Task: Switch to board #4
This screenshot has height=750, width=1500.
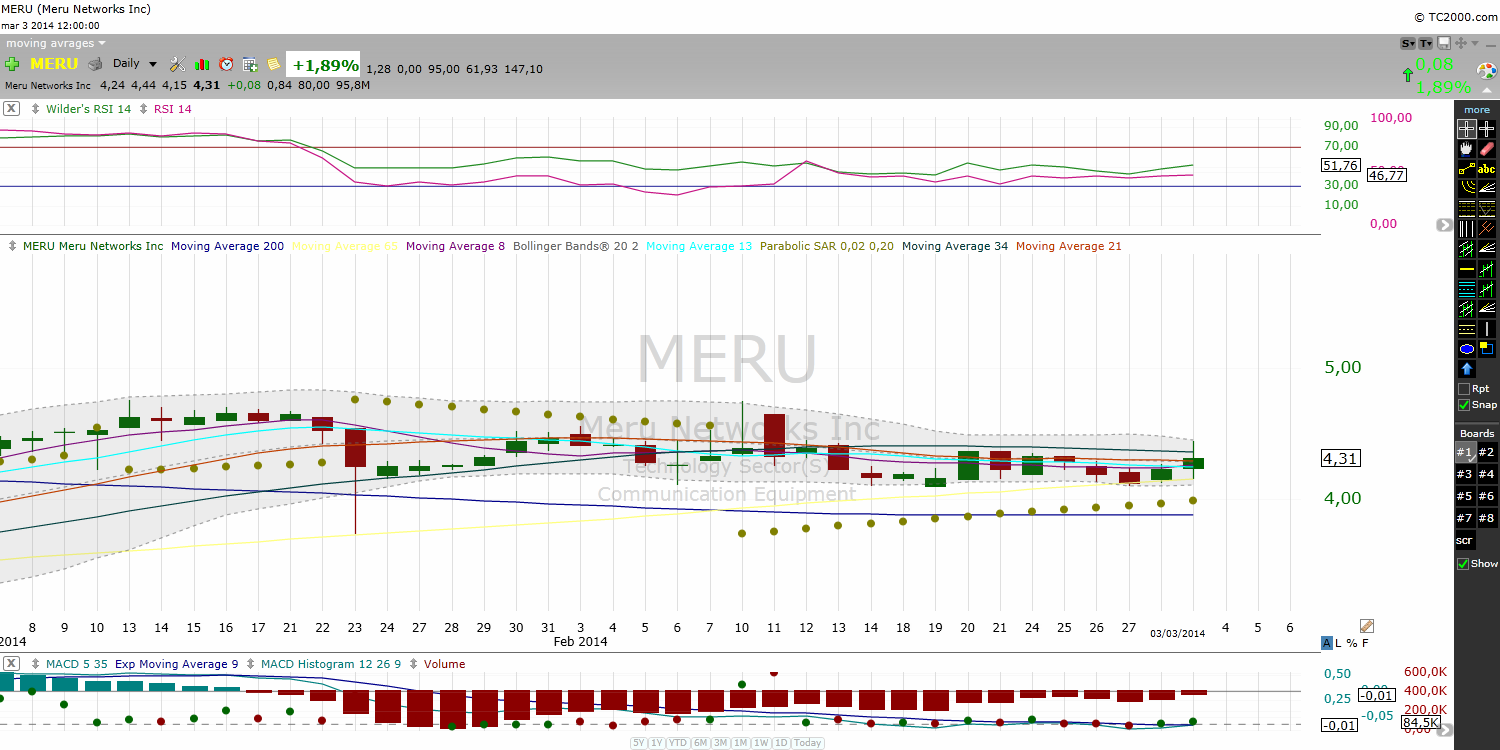Action: pos(1487,474)
